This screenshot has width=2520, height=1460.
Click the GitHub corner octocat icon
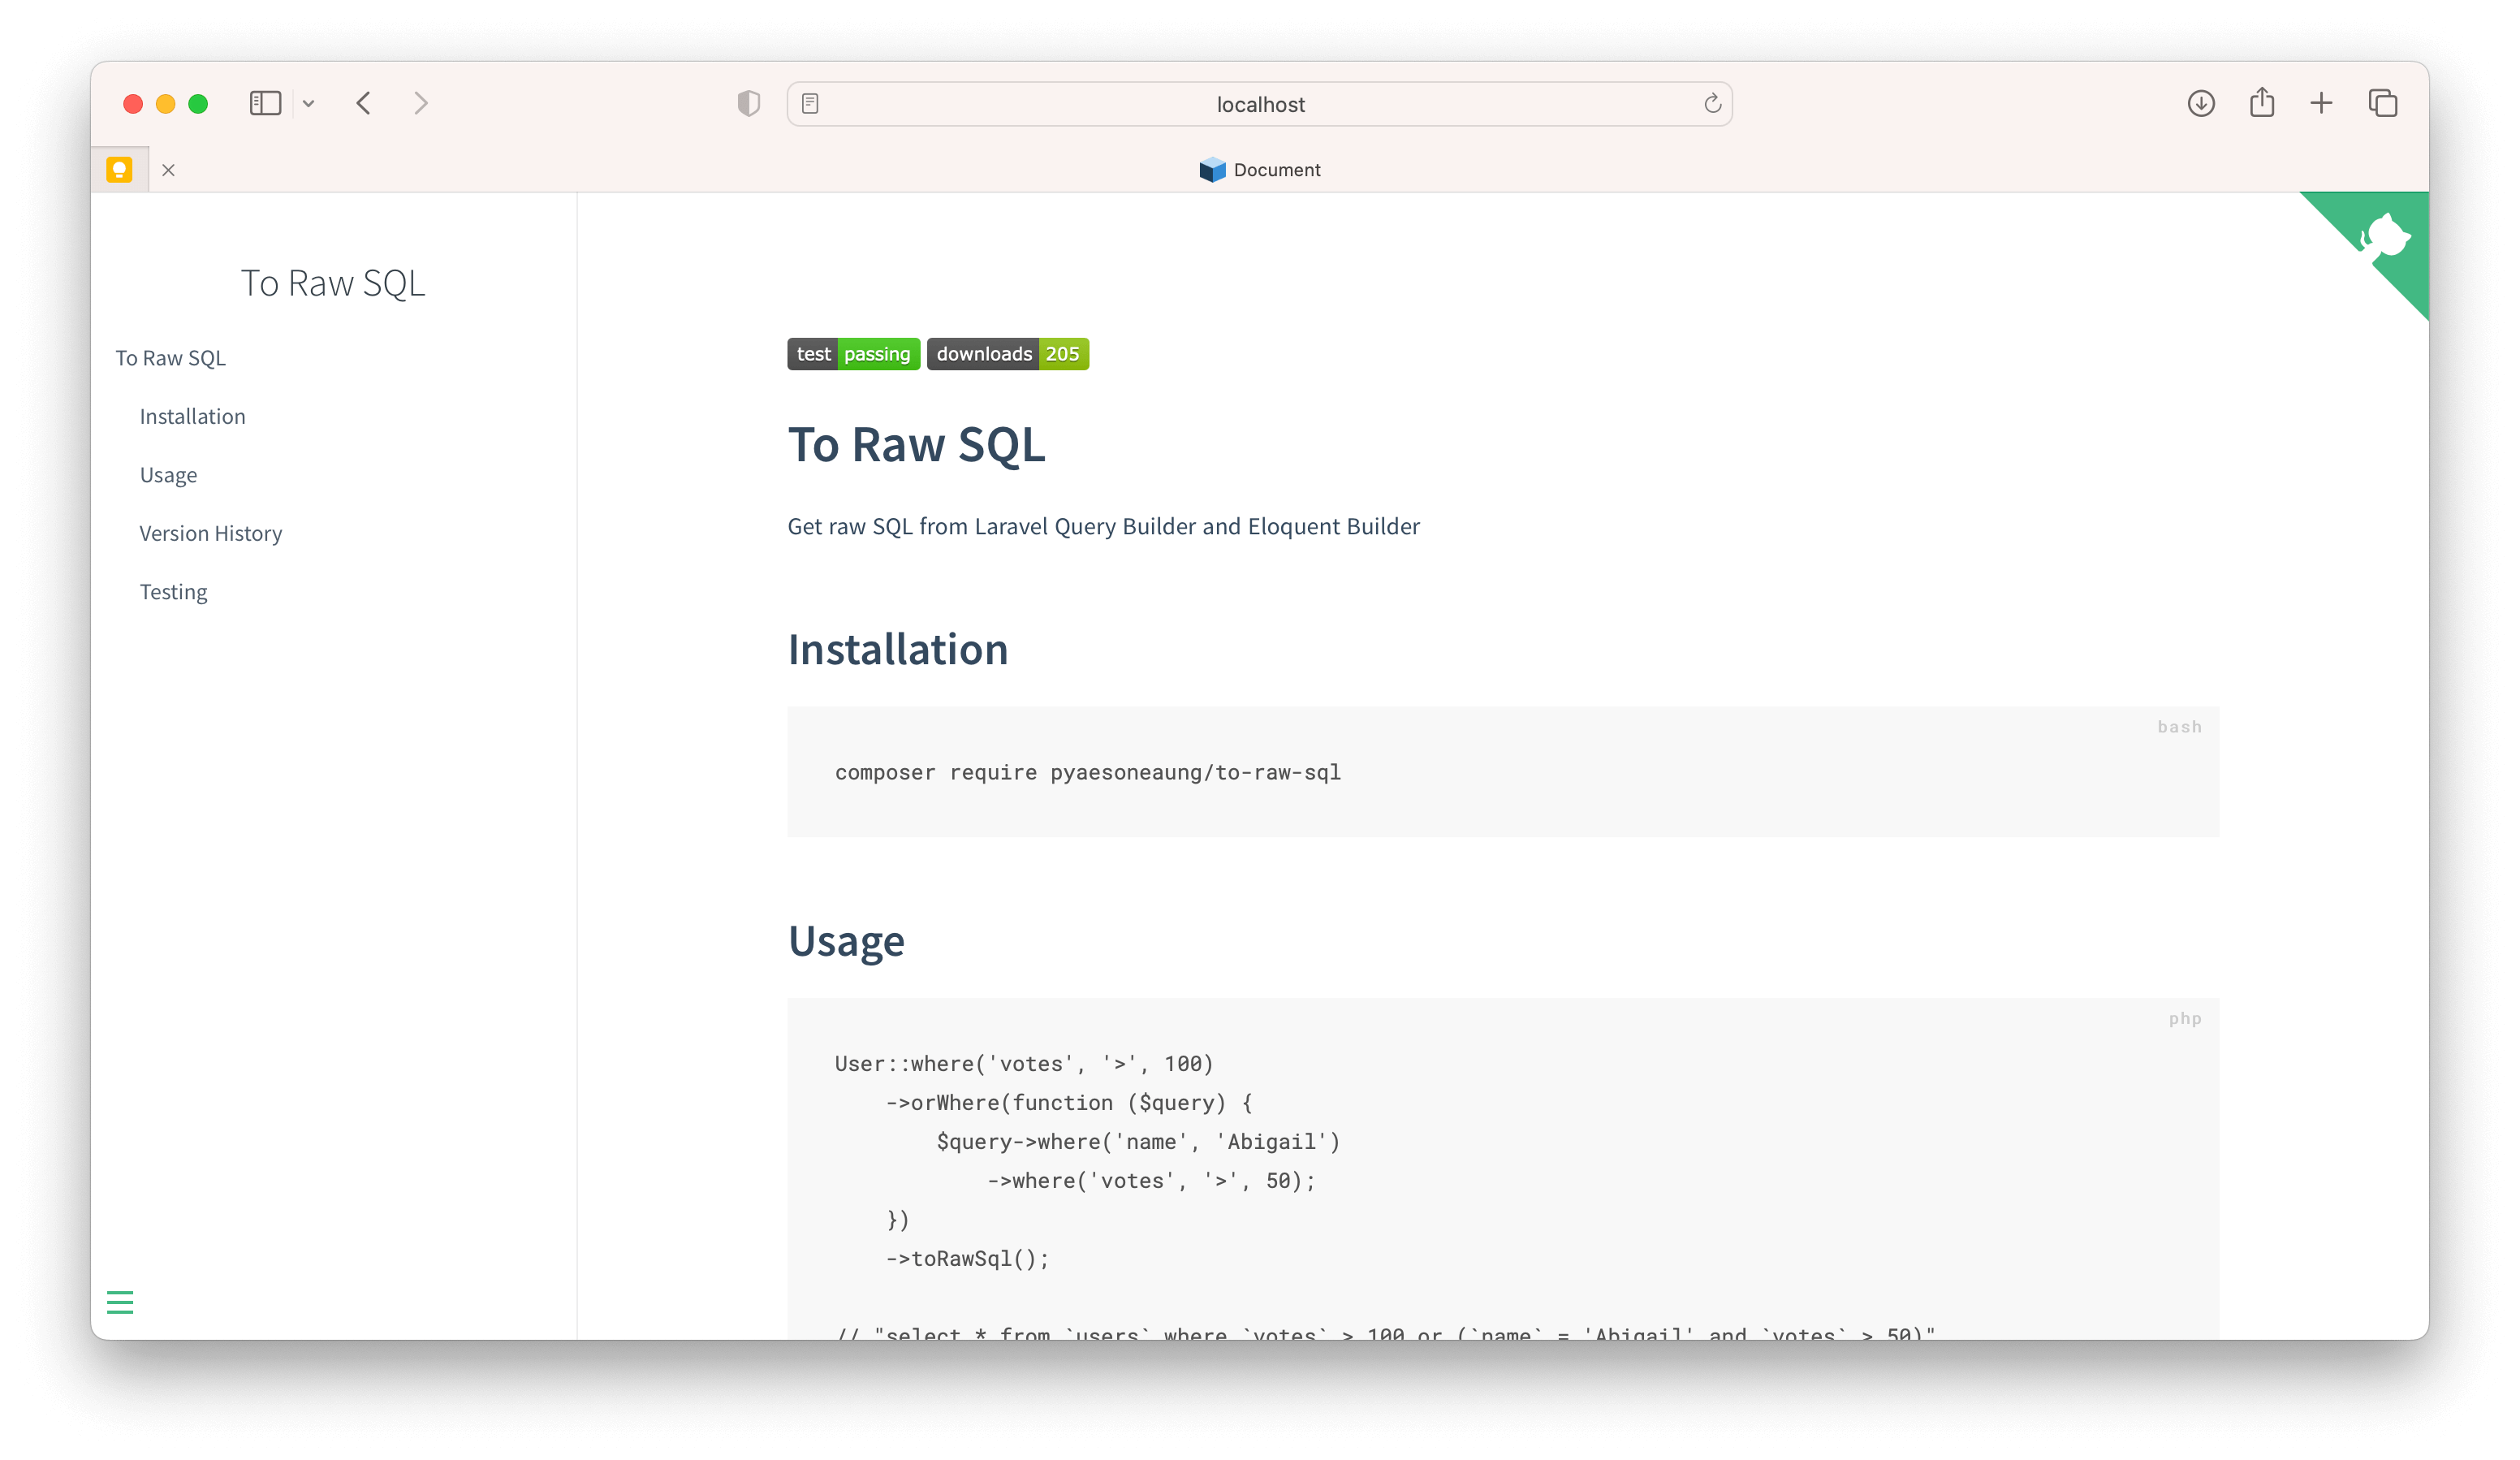coord(2385,236)
